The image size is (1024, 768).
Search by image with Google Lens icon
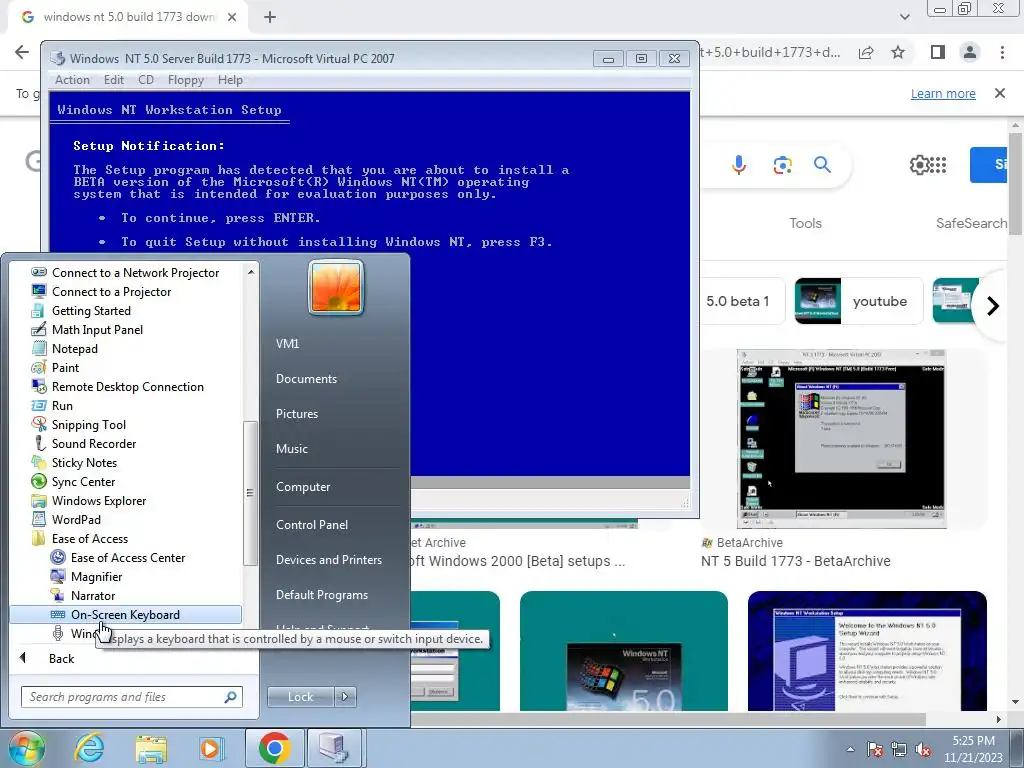[x=782, y=165]
